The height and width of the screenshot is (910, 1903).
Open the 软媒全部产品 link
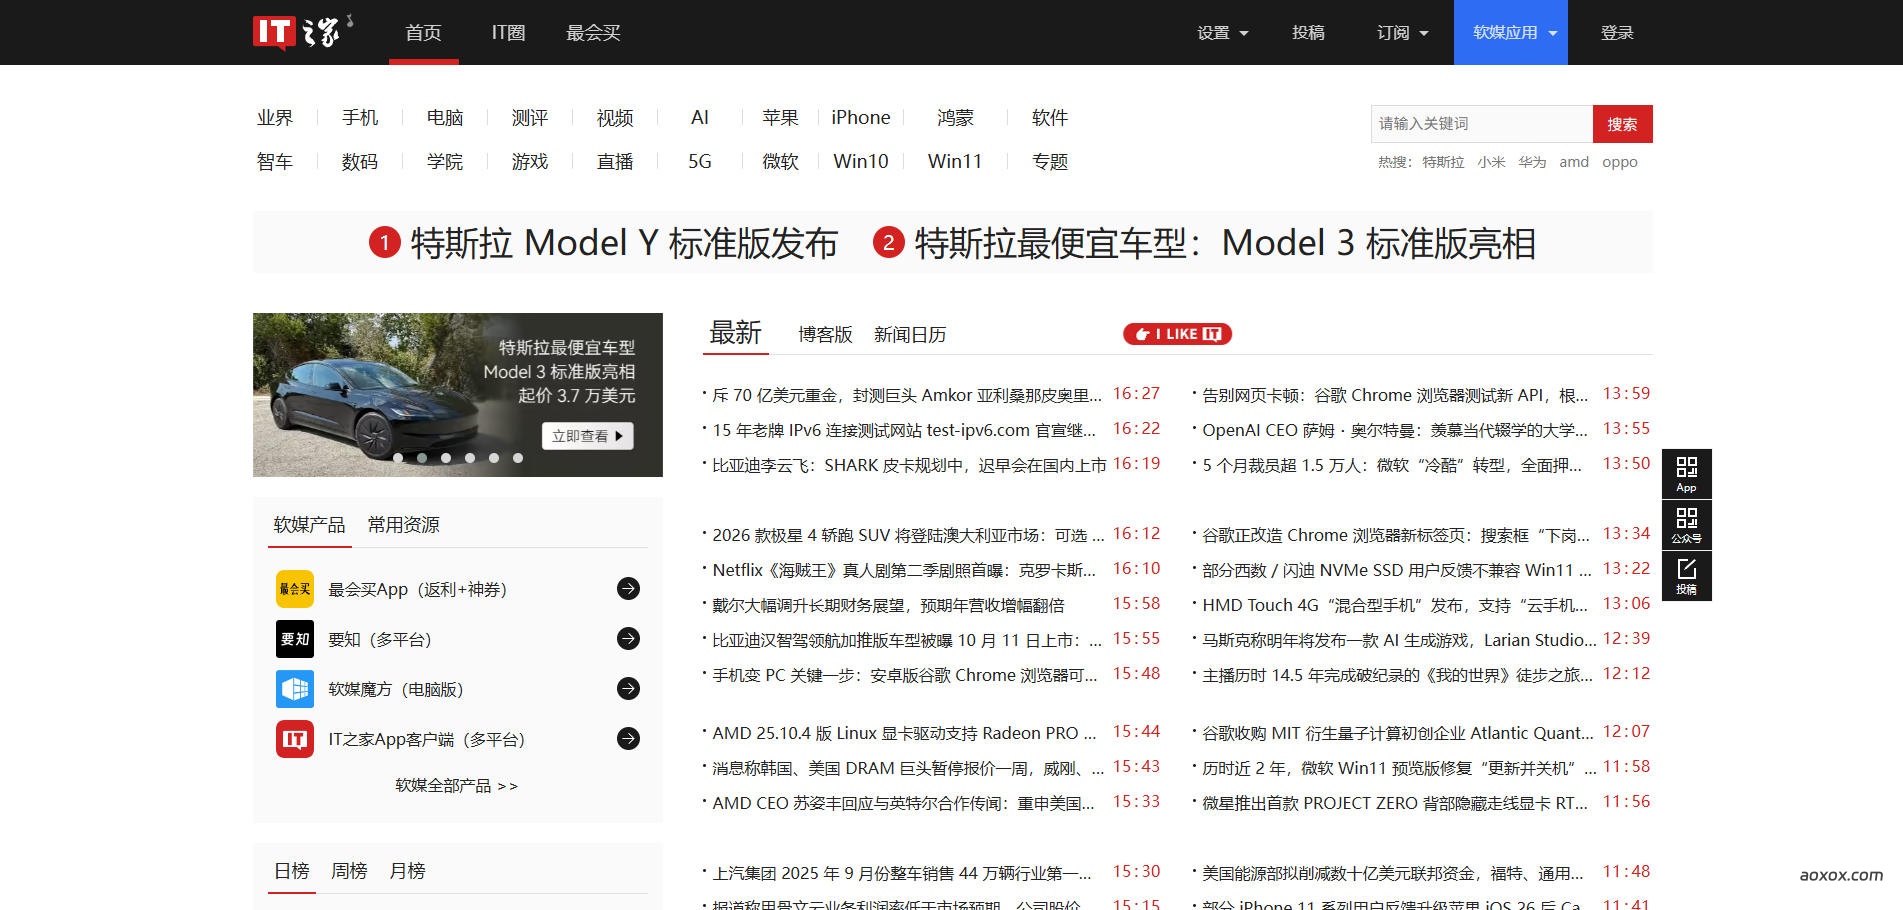point(457,786)
